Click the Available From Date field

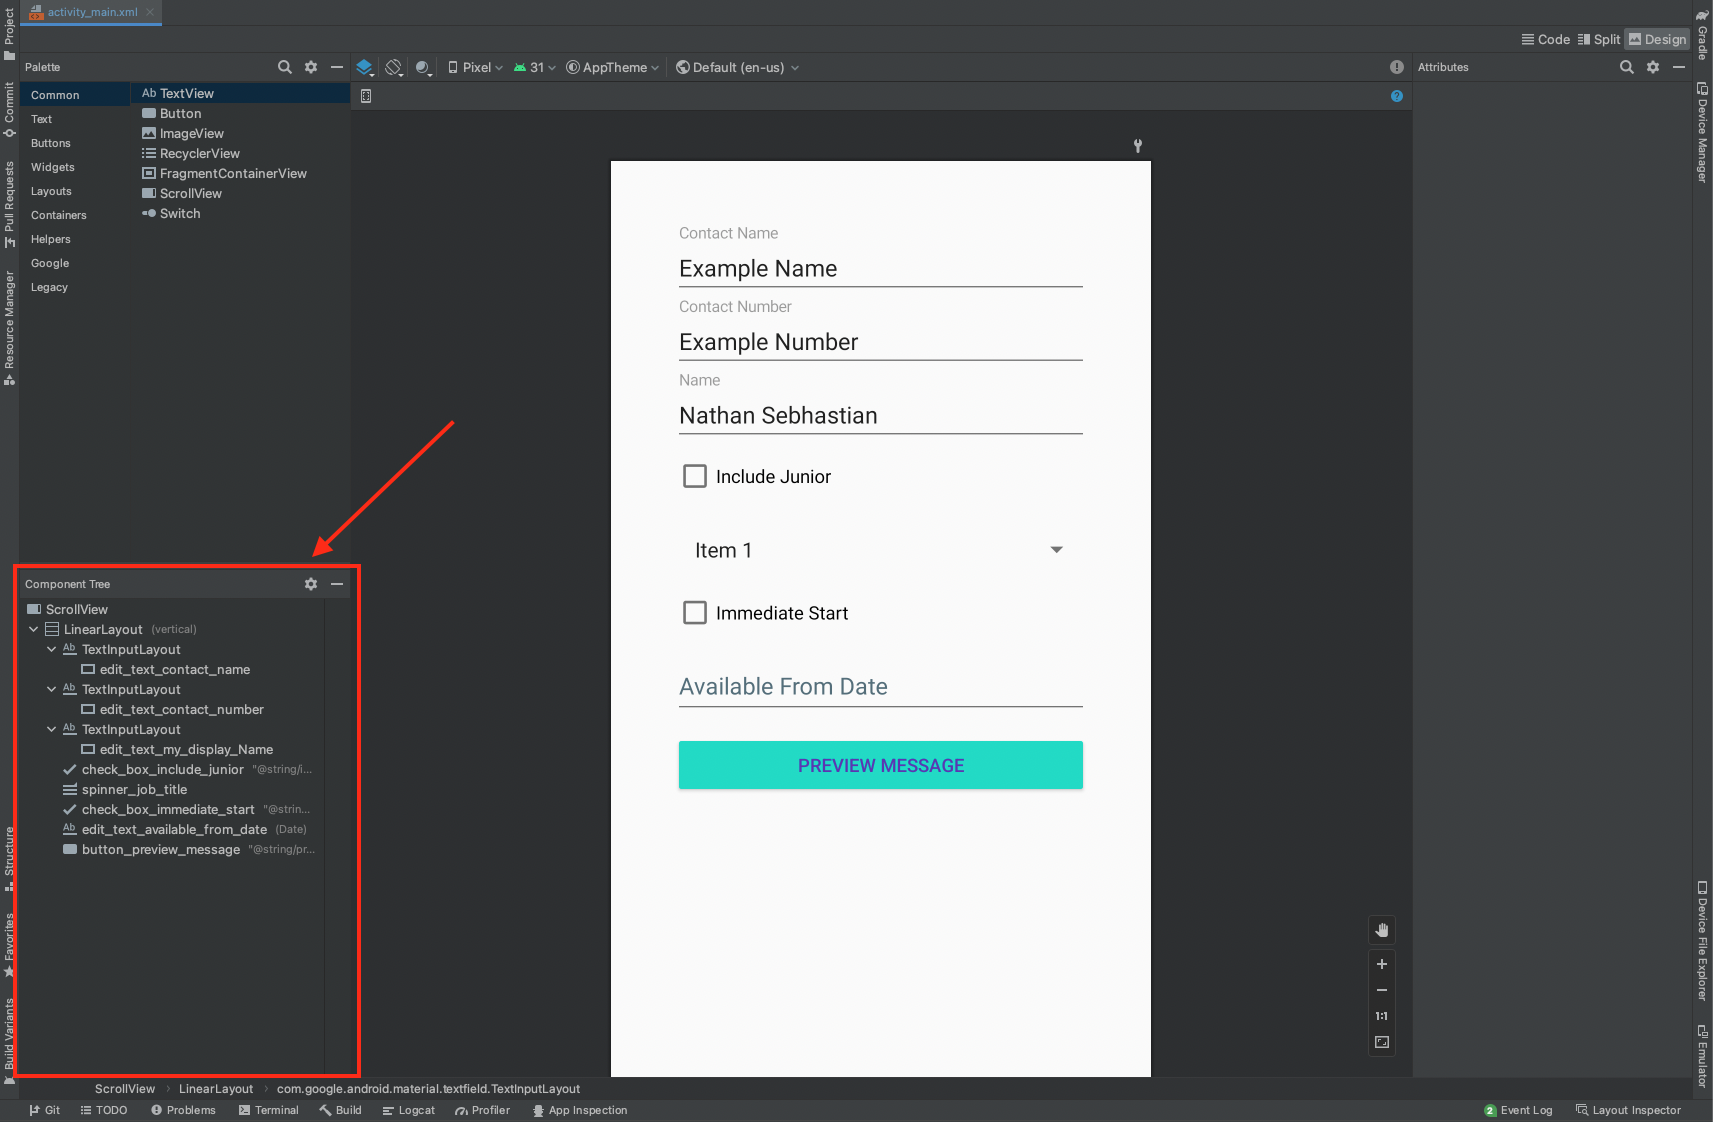click(x=880, y=687)
